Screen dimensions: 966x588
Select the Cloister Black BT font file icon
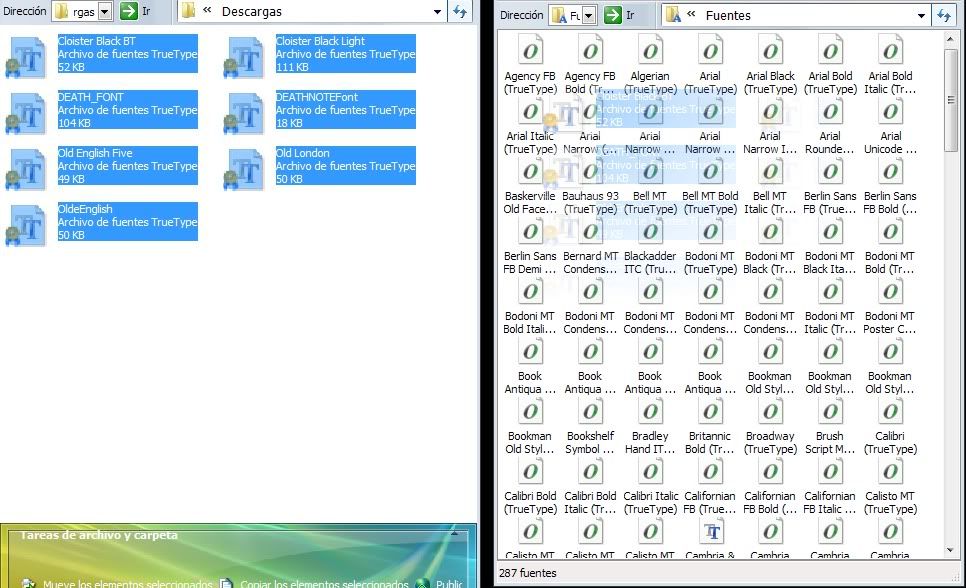coord(26,57)
